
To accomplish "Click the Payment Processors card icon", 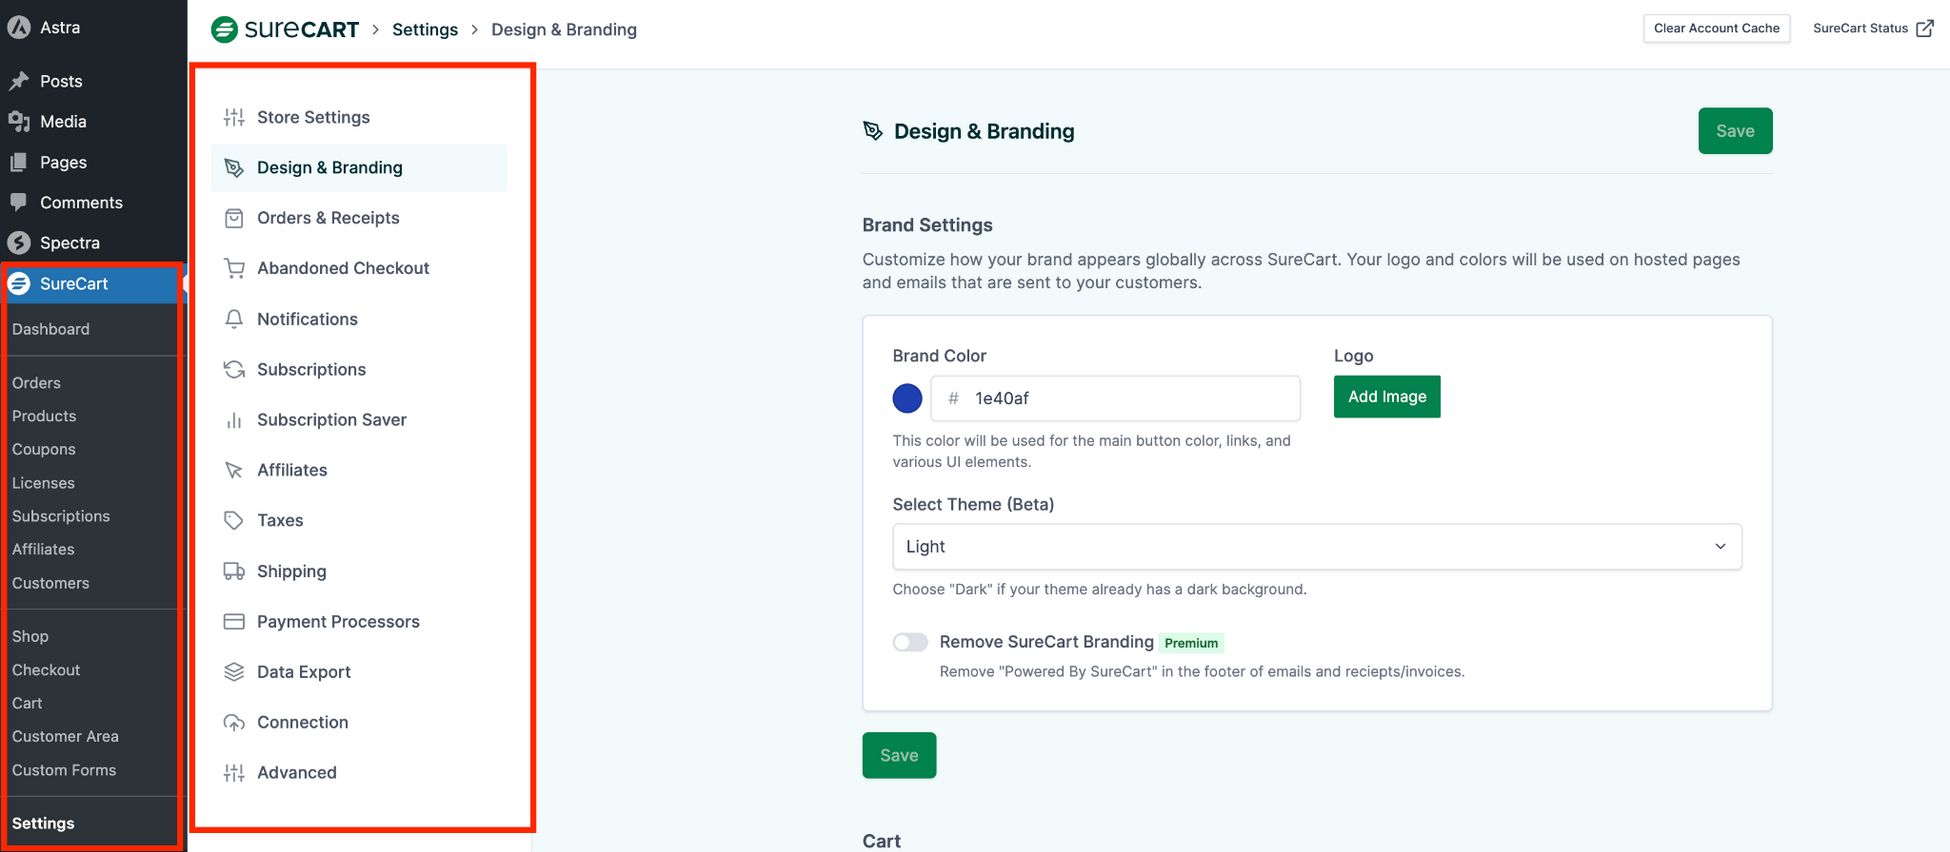I will coord(234,621).
